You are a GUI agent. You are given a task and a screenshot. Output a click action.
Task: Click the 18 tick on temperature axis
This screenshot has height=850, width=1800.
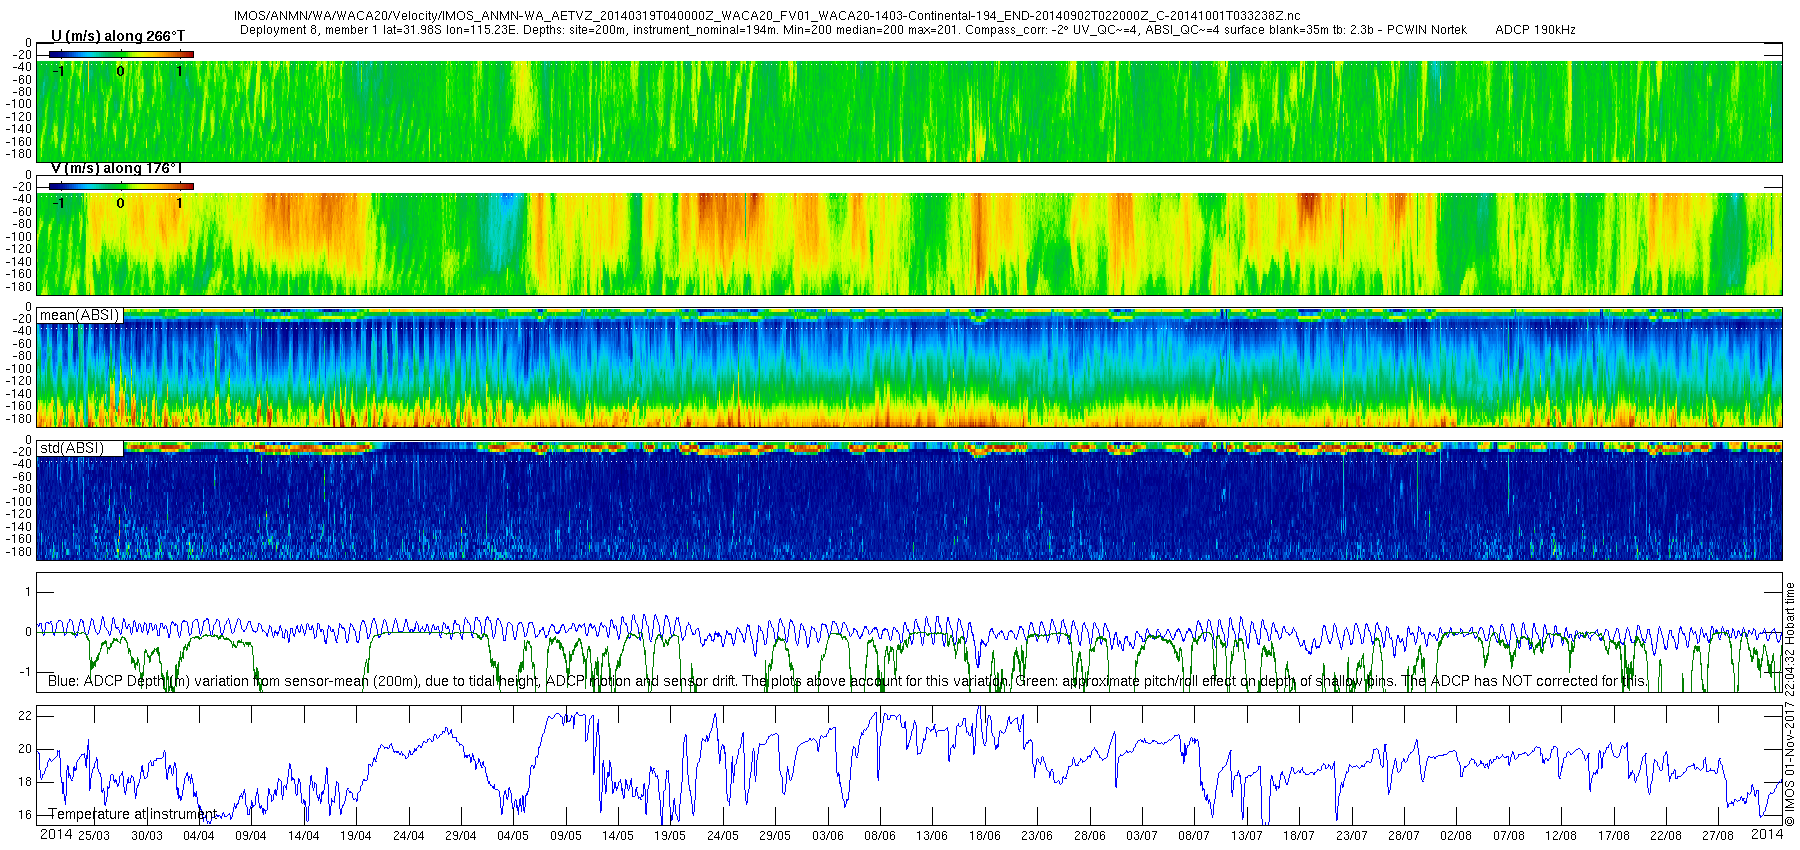point(25,782)
